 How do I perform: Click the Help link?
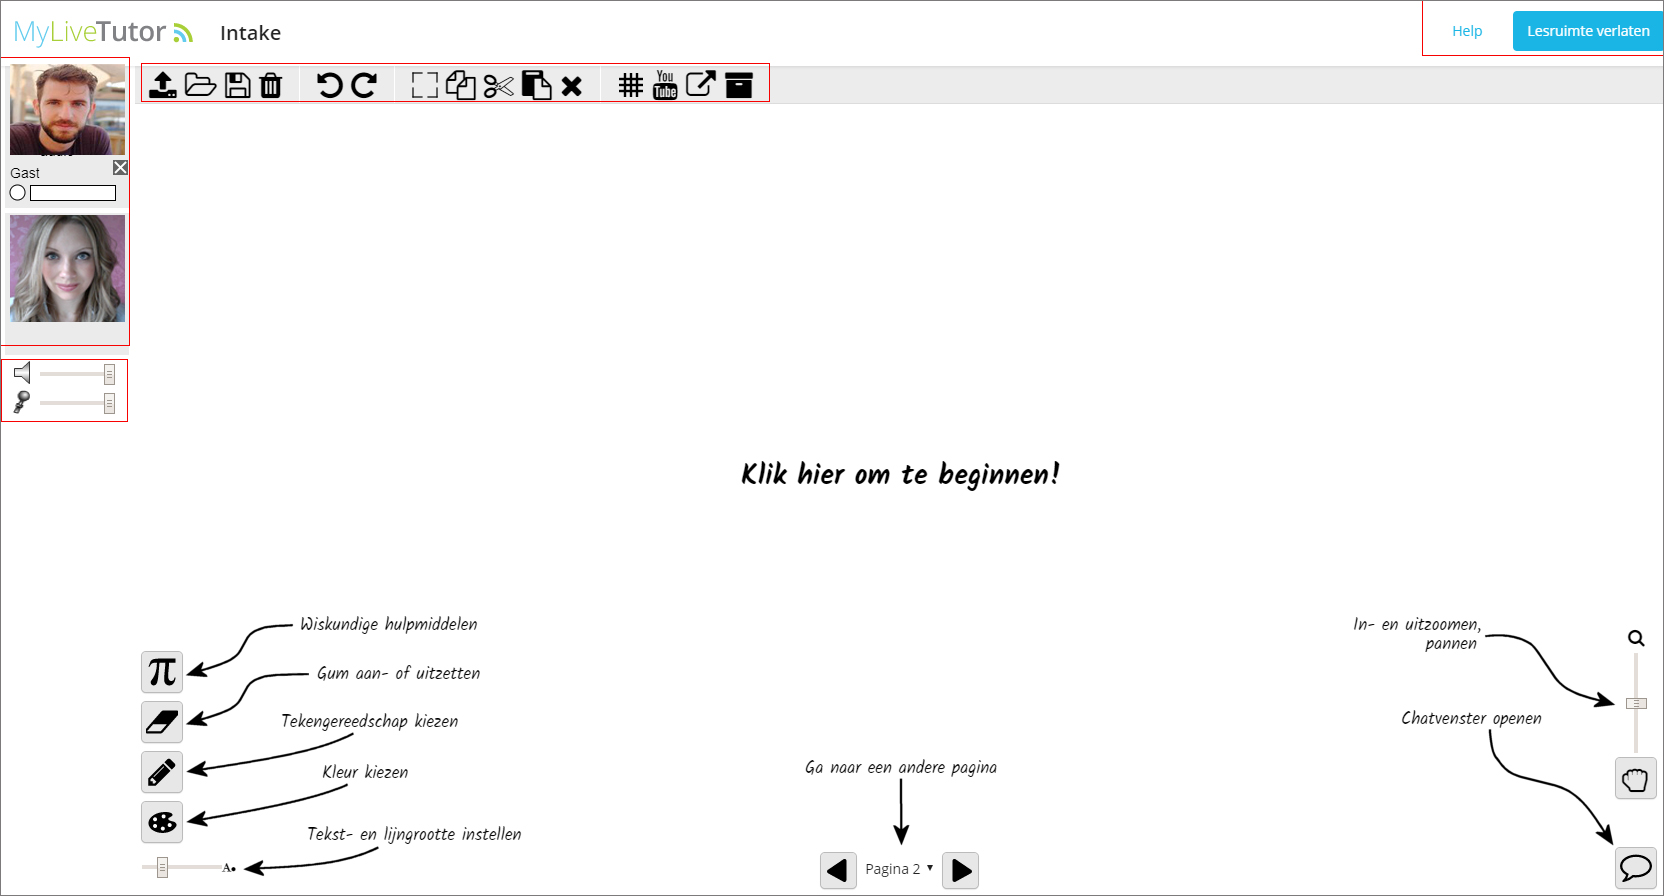pos(1467,31)
